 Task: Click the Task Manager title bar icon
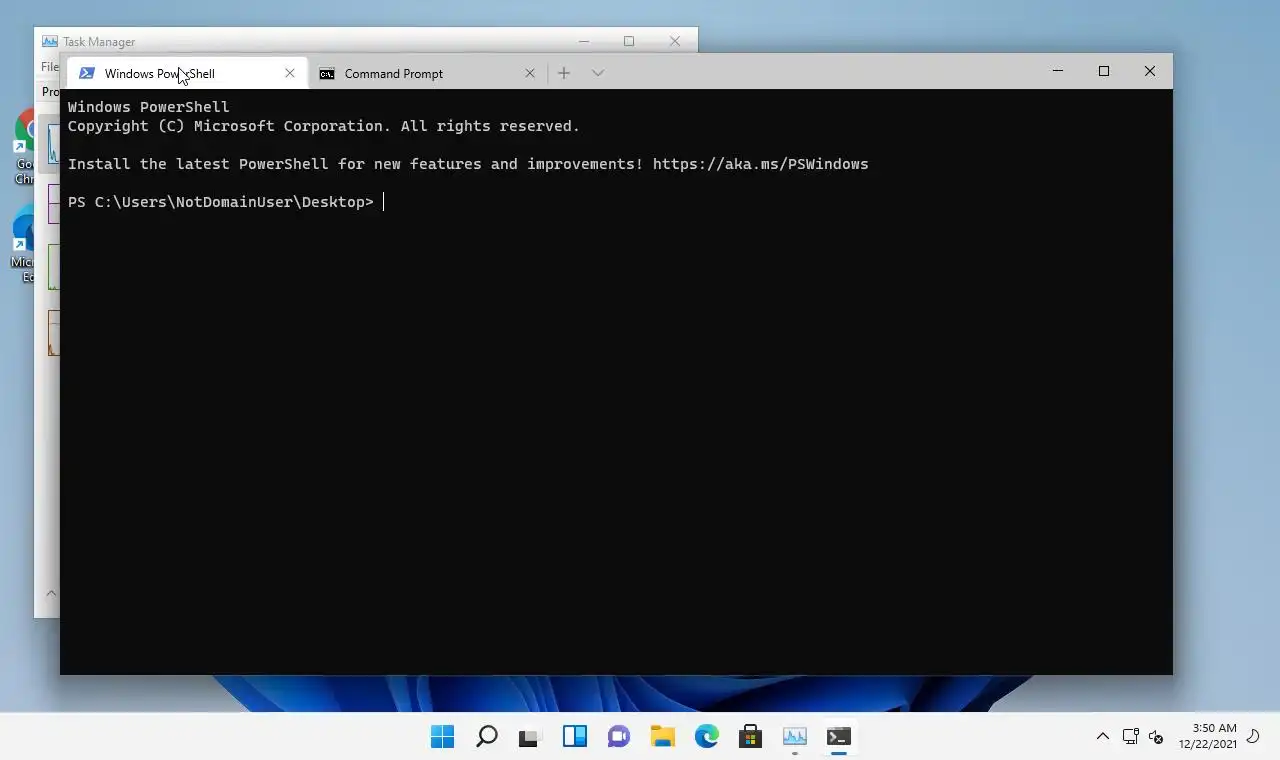tap(49, 41)
